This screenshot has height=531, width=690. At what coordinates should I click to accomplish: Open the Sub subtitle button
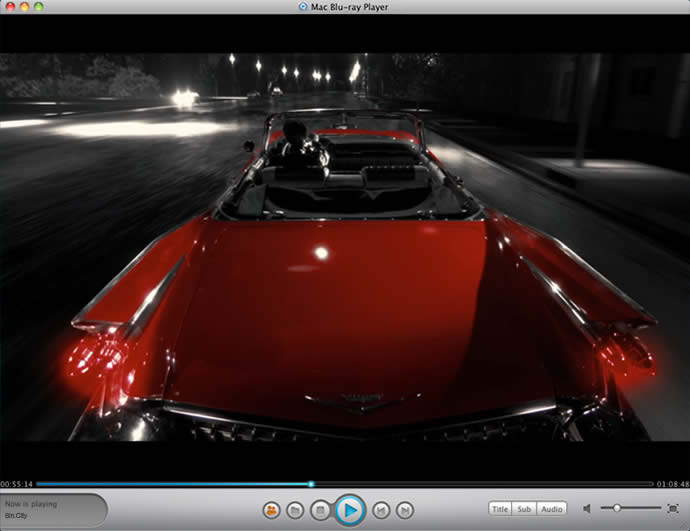pos(524,509)
